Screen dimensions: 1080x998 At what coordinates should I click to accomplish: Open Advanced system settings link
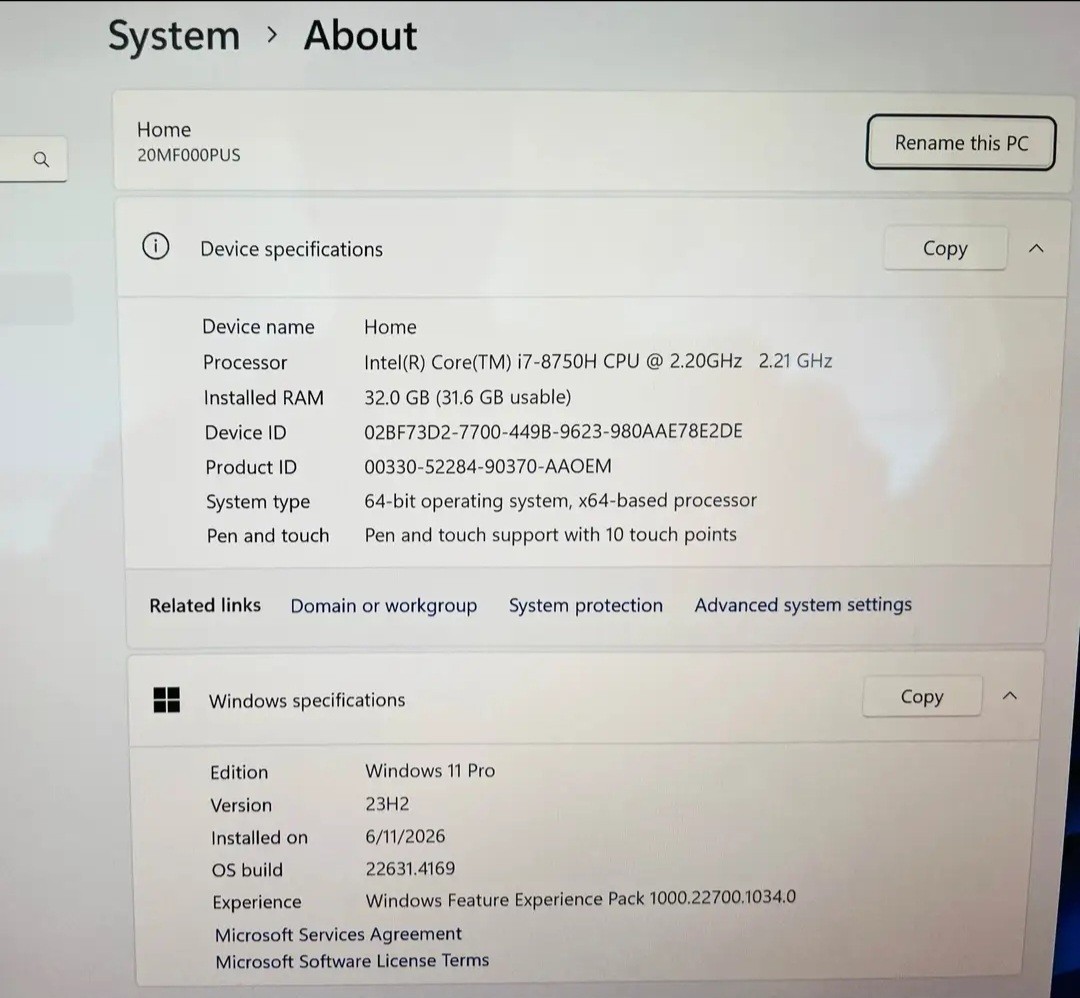[802, 604]
